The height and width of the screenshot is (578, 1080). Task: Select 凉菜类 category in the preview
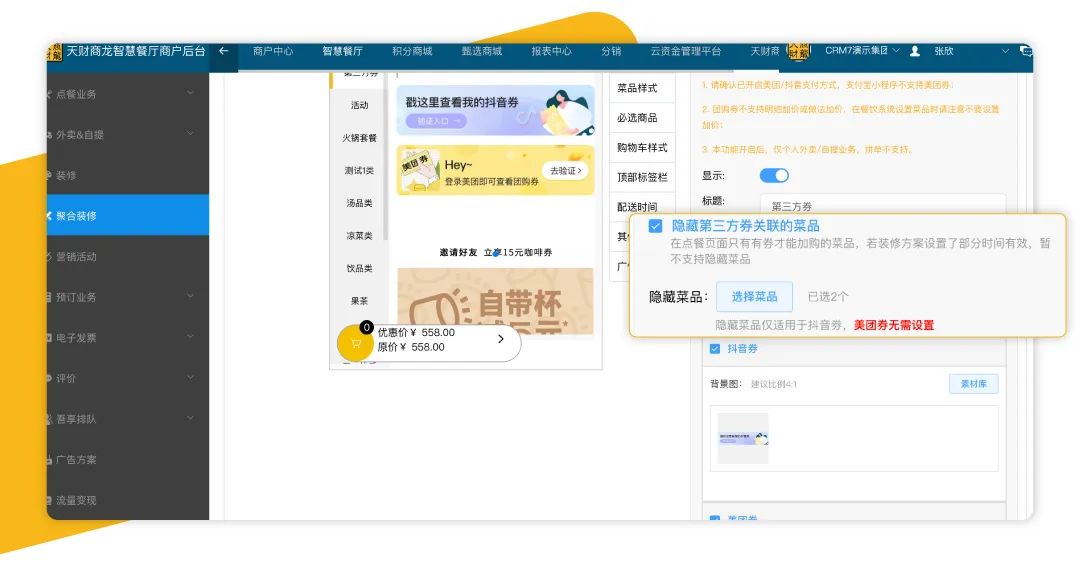pos(360,236)
